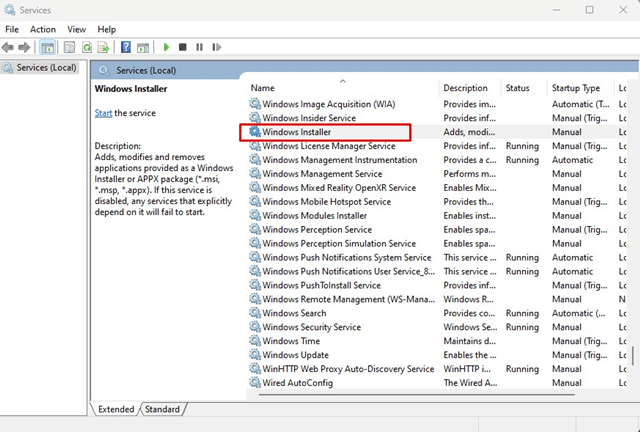Click the Start the service link

(103, 113)
